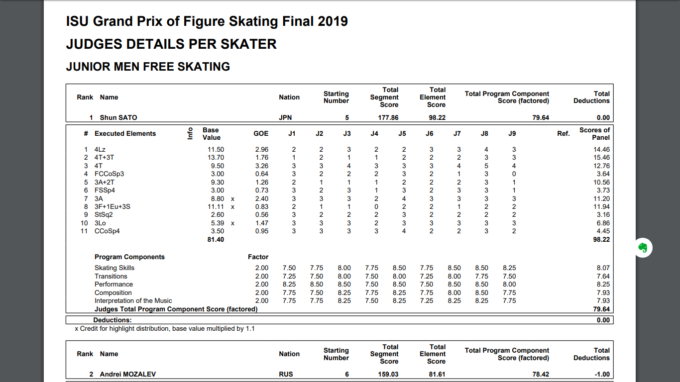Screen dimensions: 680x382
Task: Select the ISU Grand Prix document title
Action: click(x=207, y=21)
